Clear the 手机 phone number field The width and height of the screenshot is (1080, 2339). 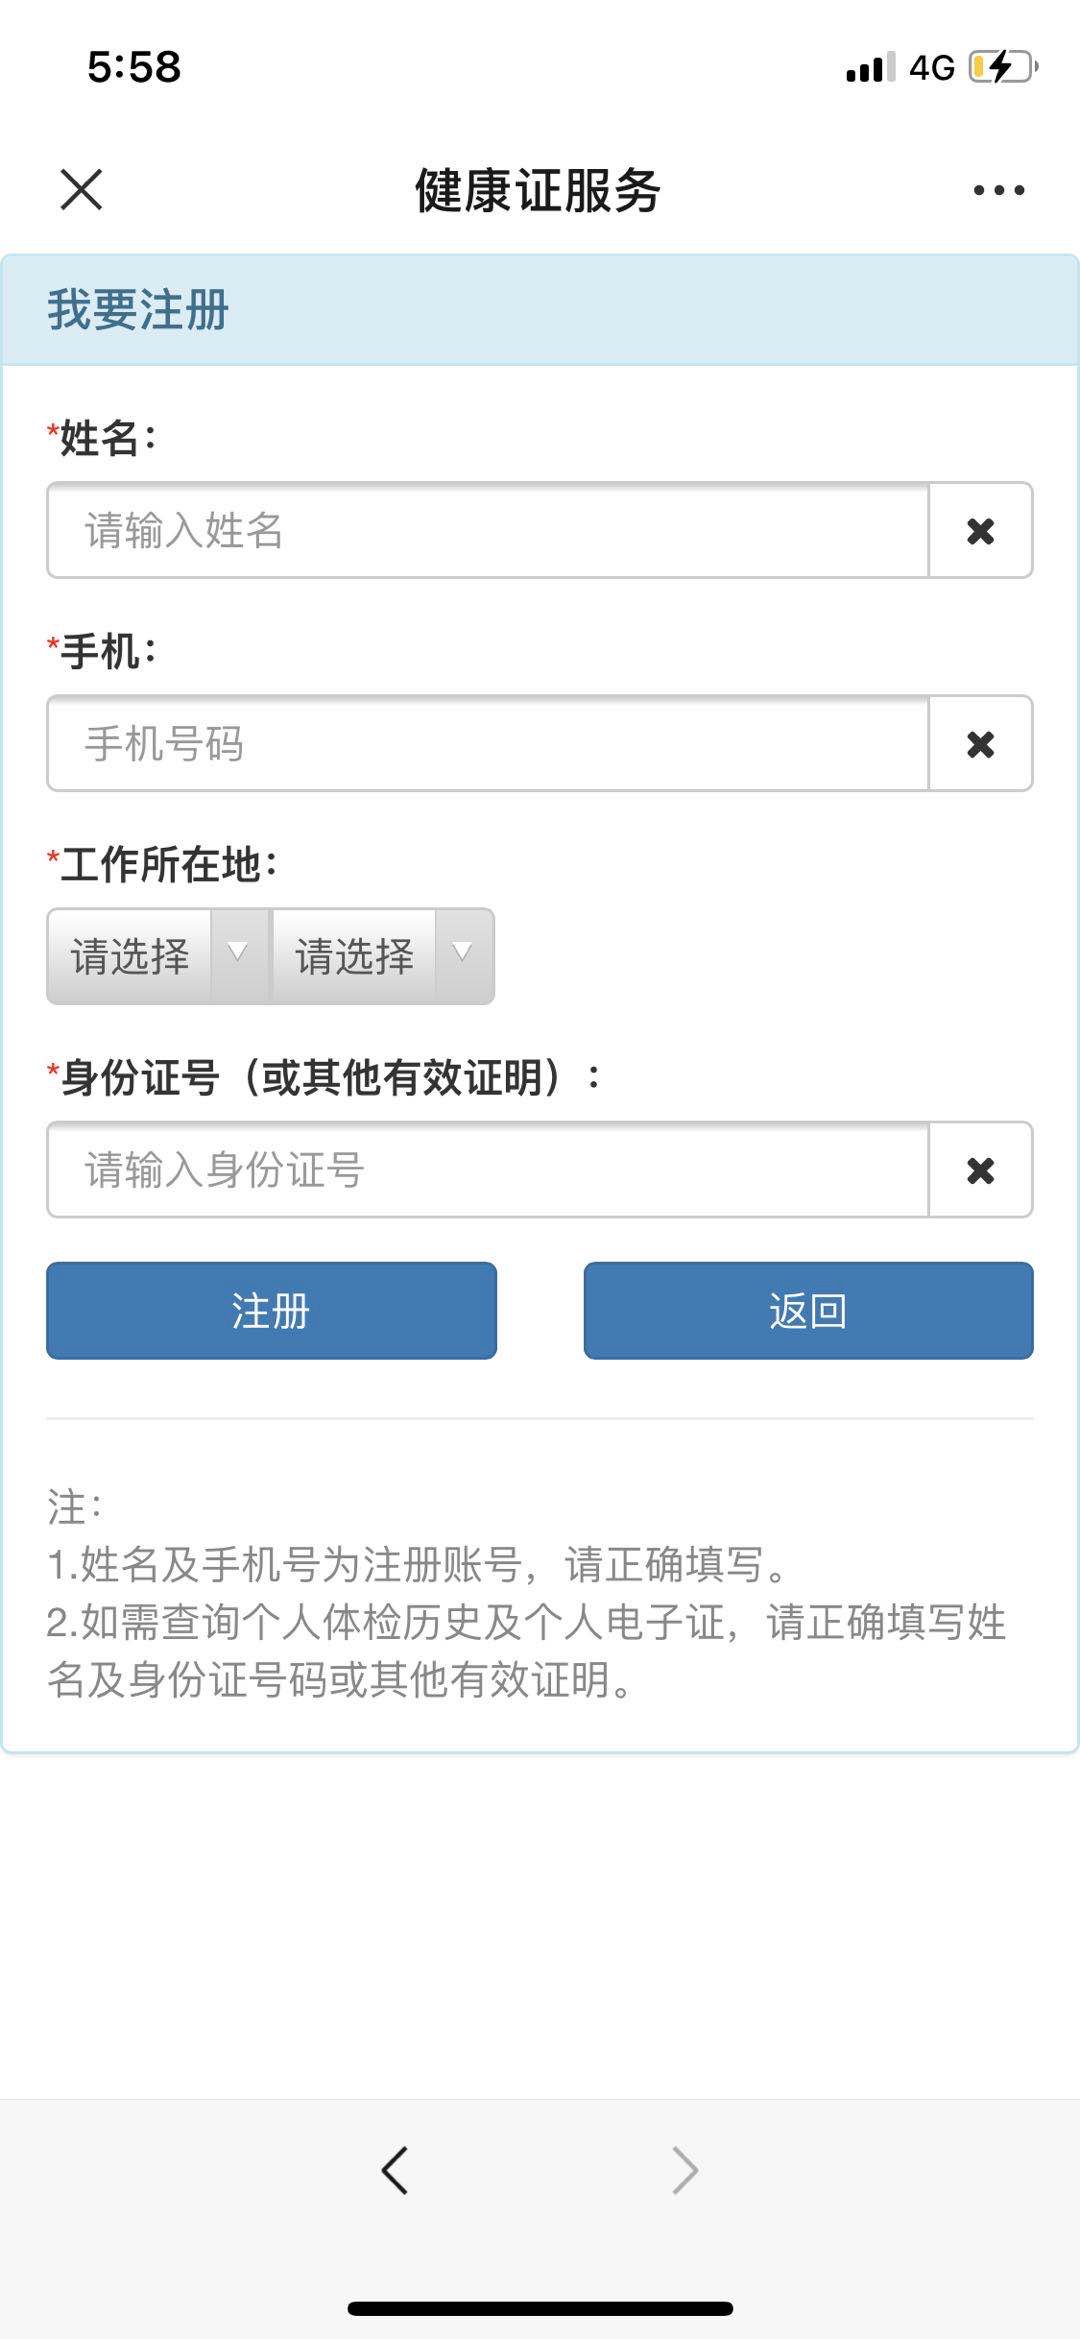click(x=980, y=744)
